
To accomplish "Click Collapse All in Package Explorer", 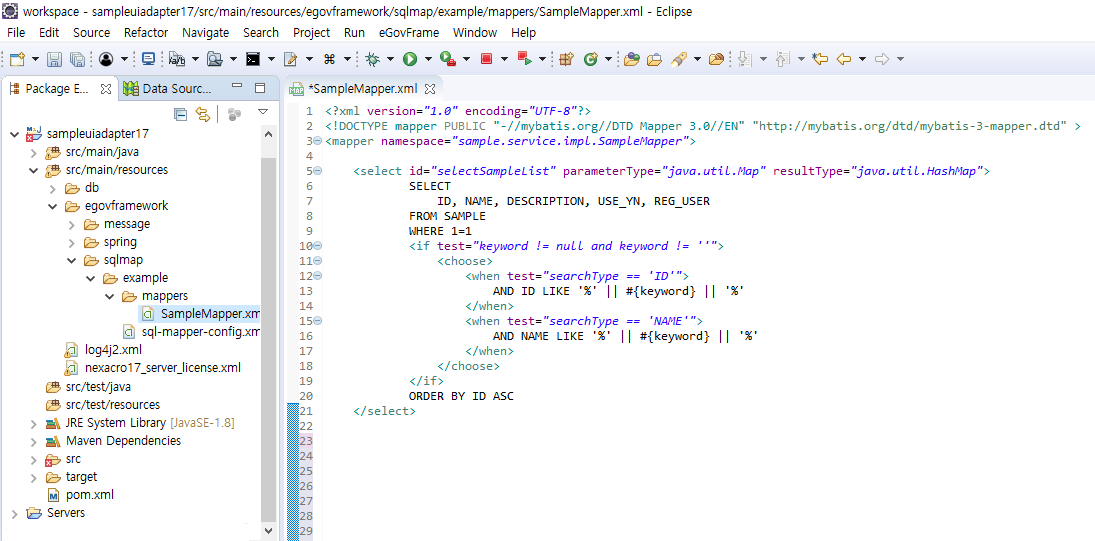I will coord(181,114).
